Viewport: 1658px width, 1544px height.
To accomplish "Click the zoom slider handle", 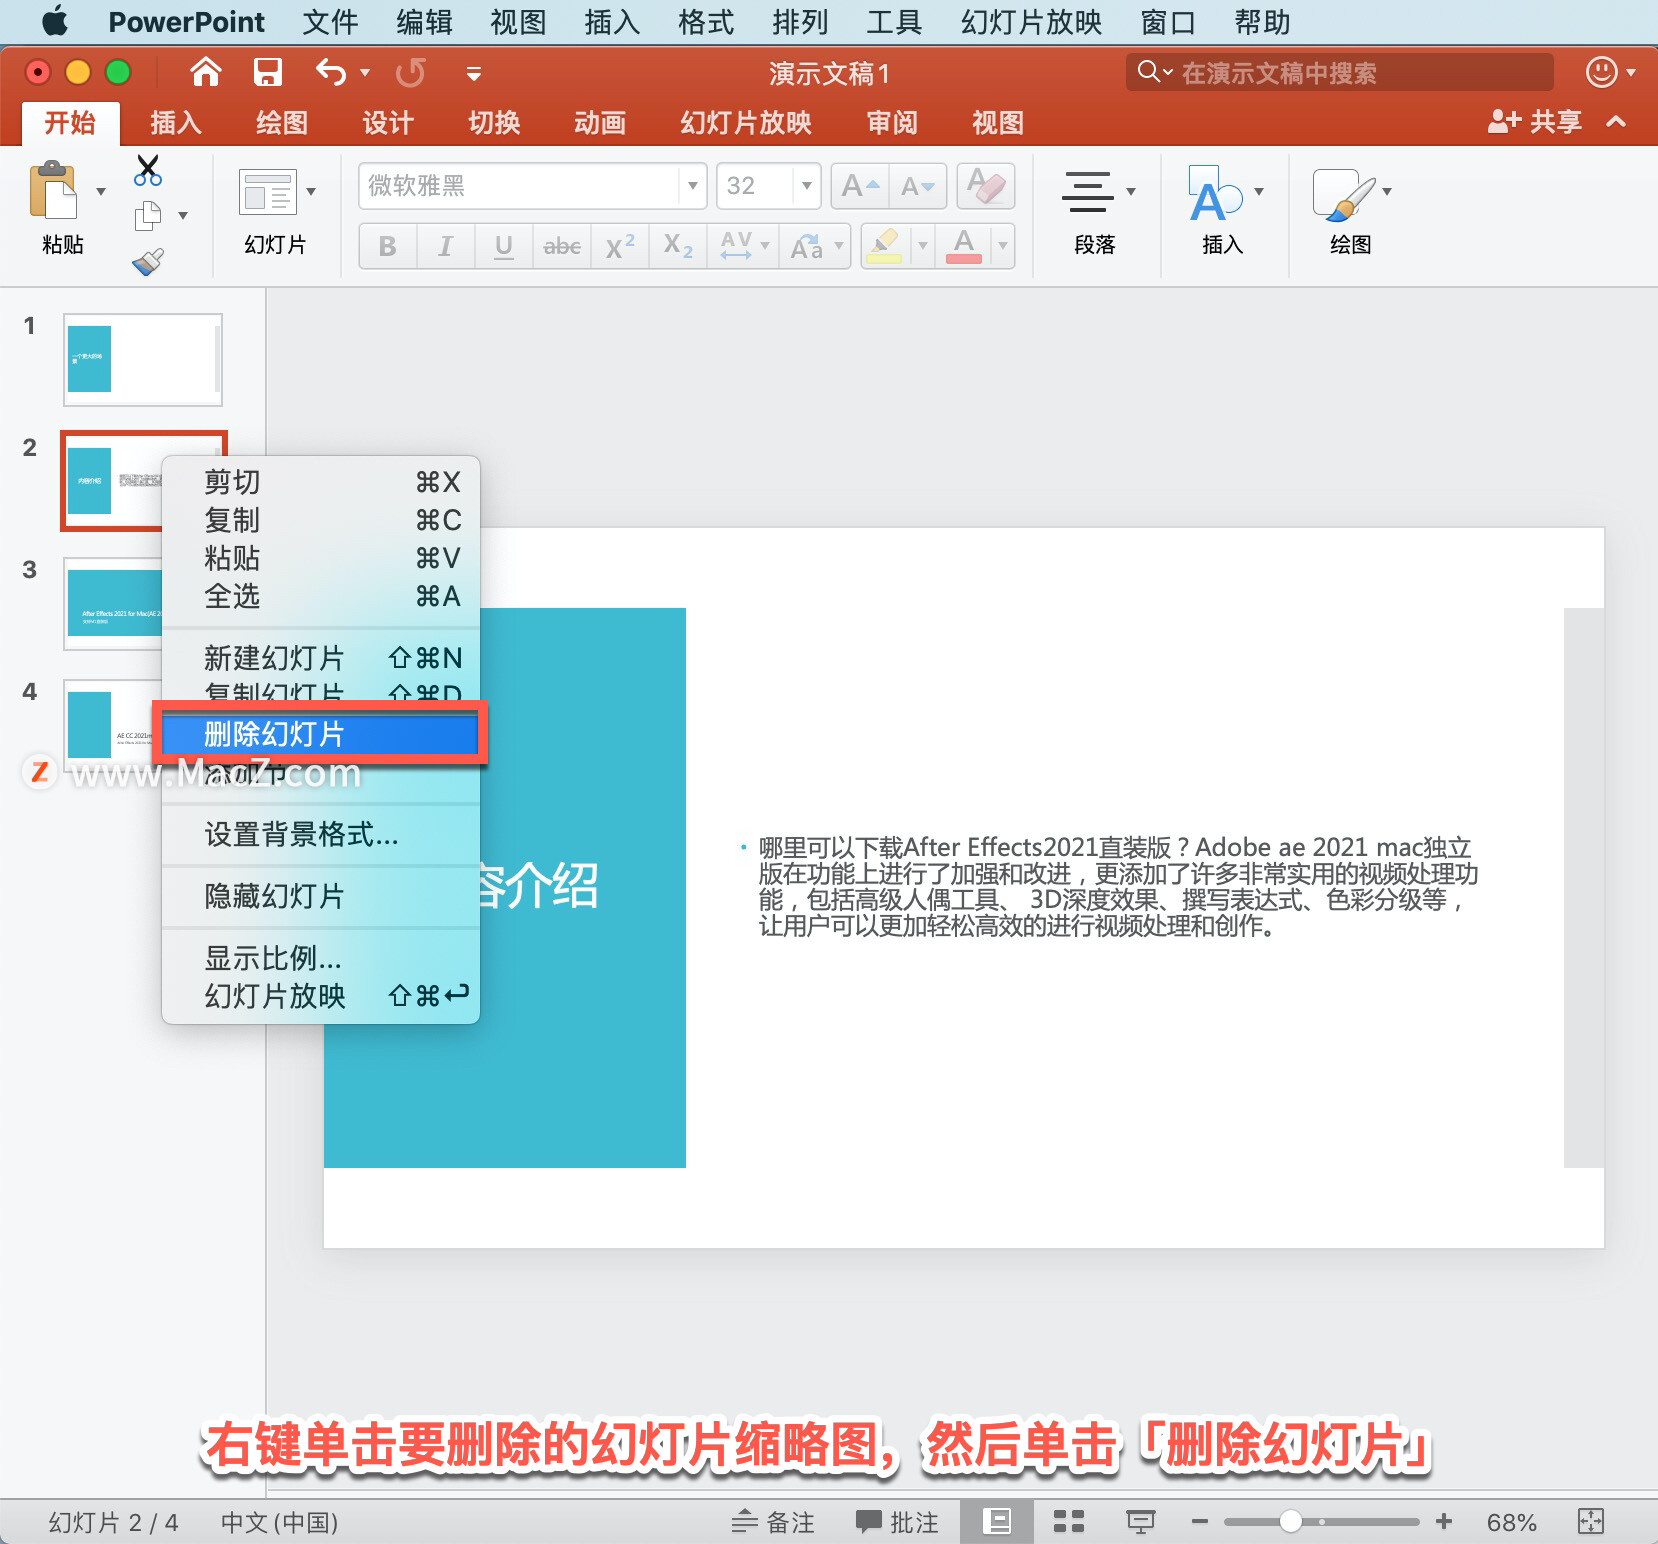I will pos(1291,1521).
